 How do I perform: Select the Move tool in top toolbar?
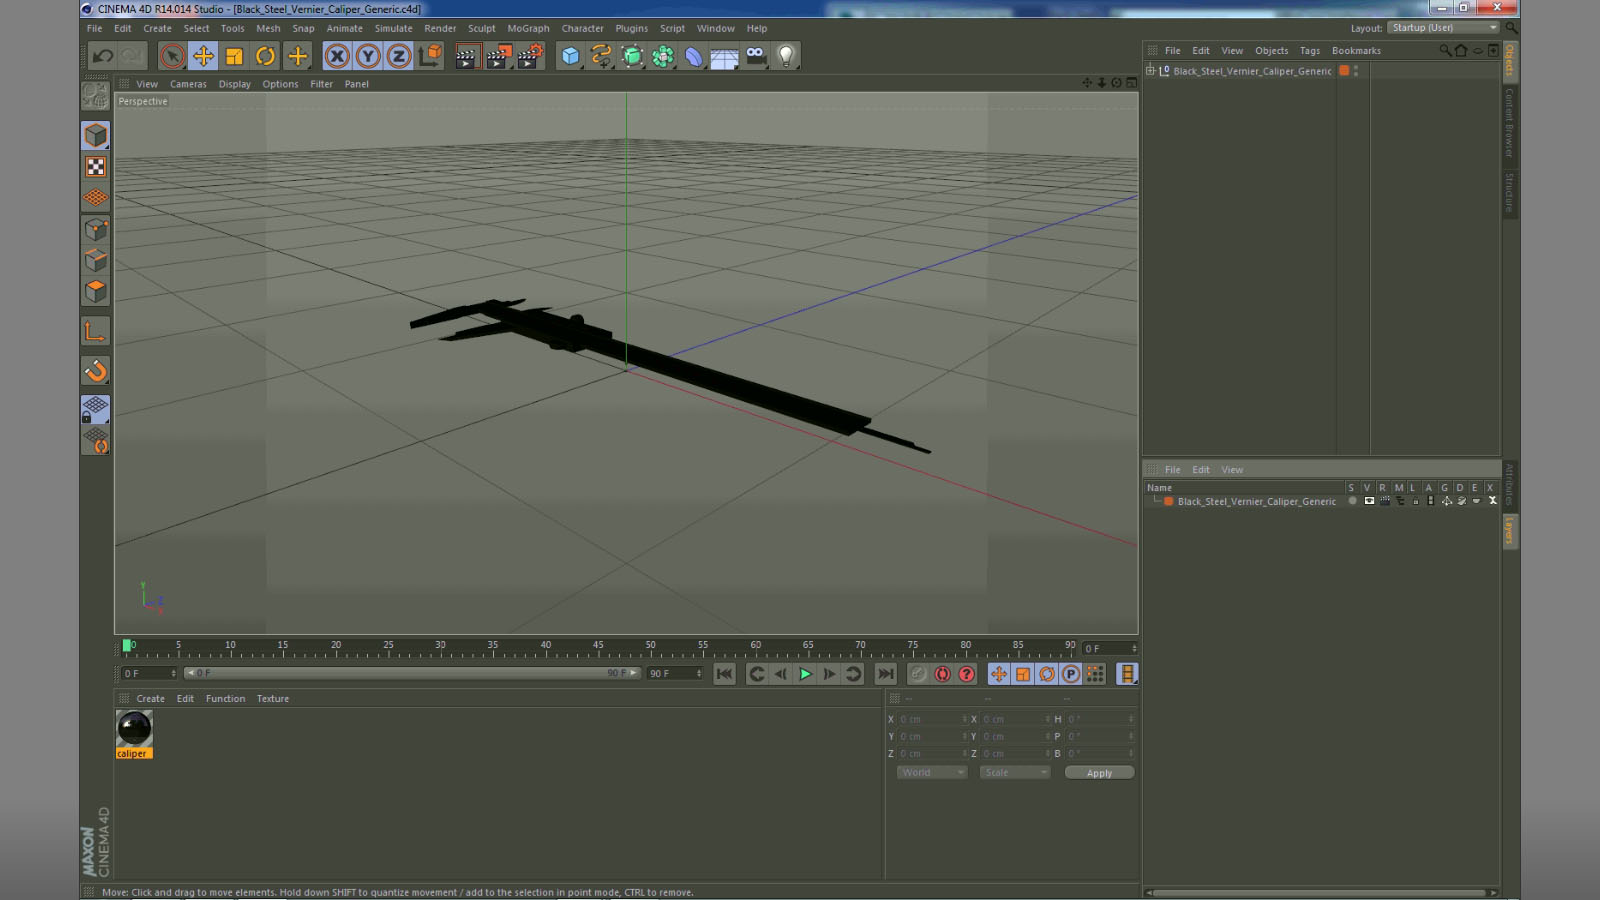203,56
